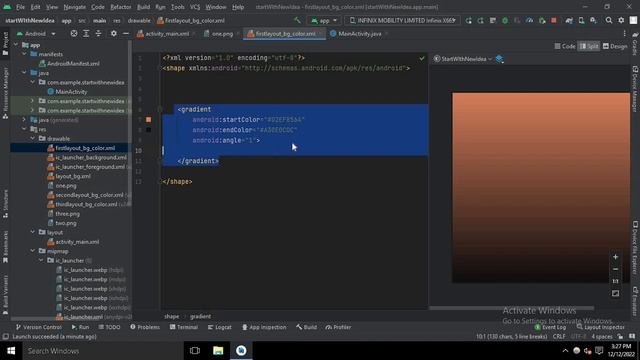Image resolution: width=640 pixels, height=360 pixels.
Task: Click the gradient preview image
Action: [x=541, y=187]
